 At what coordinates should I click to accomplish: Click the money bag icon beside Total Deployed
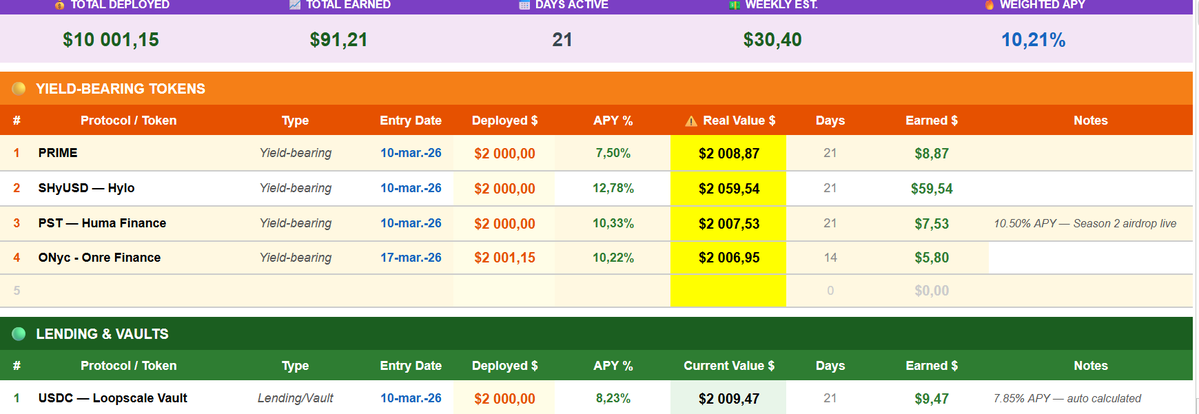(60, 5)
